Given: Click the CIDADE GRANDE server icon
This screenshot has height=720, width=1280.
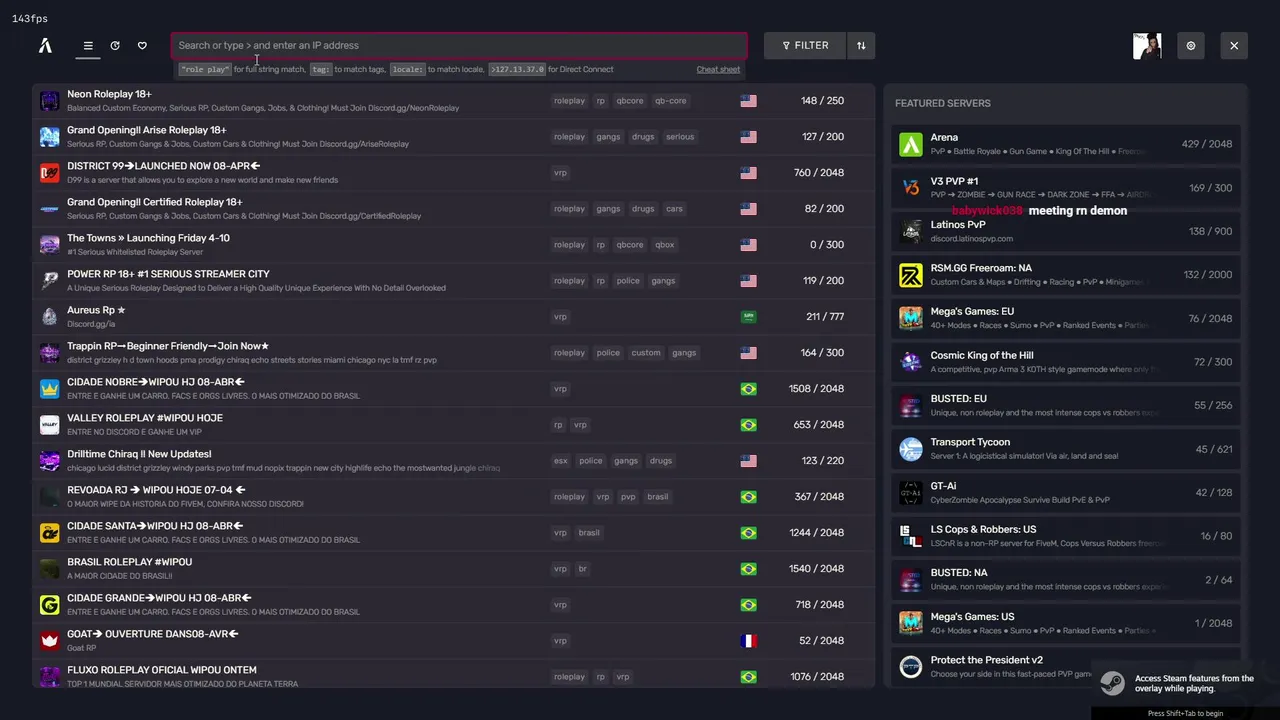Looking at the screenshot, I should [x=49, y=605].
